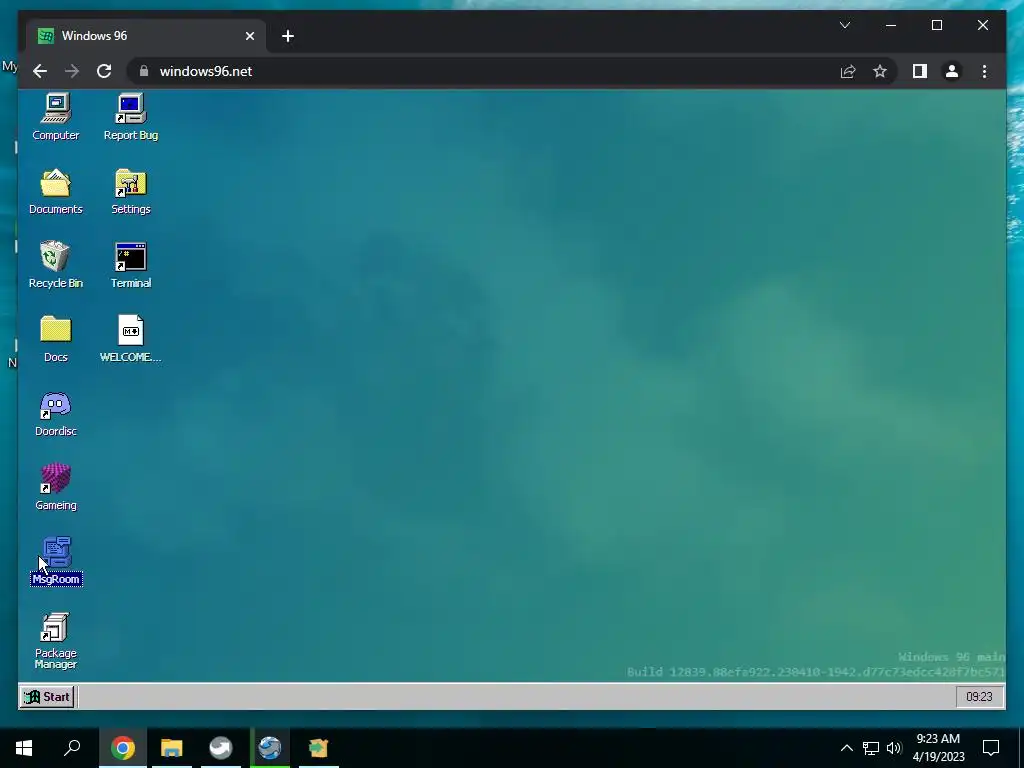
Task: Select the Gameing cube icon
Action: (56, 487)
